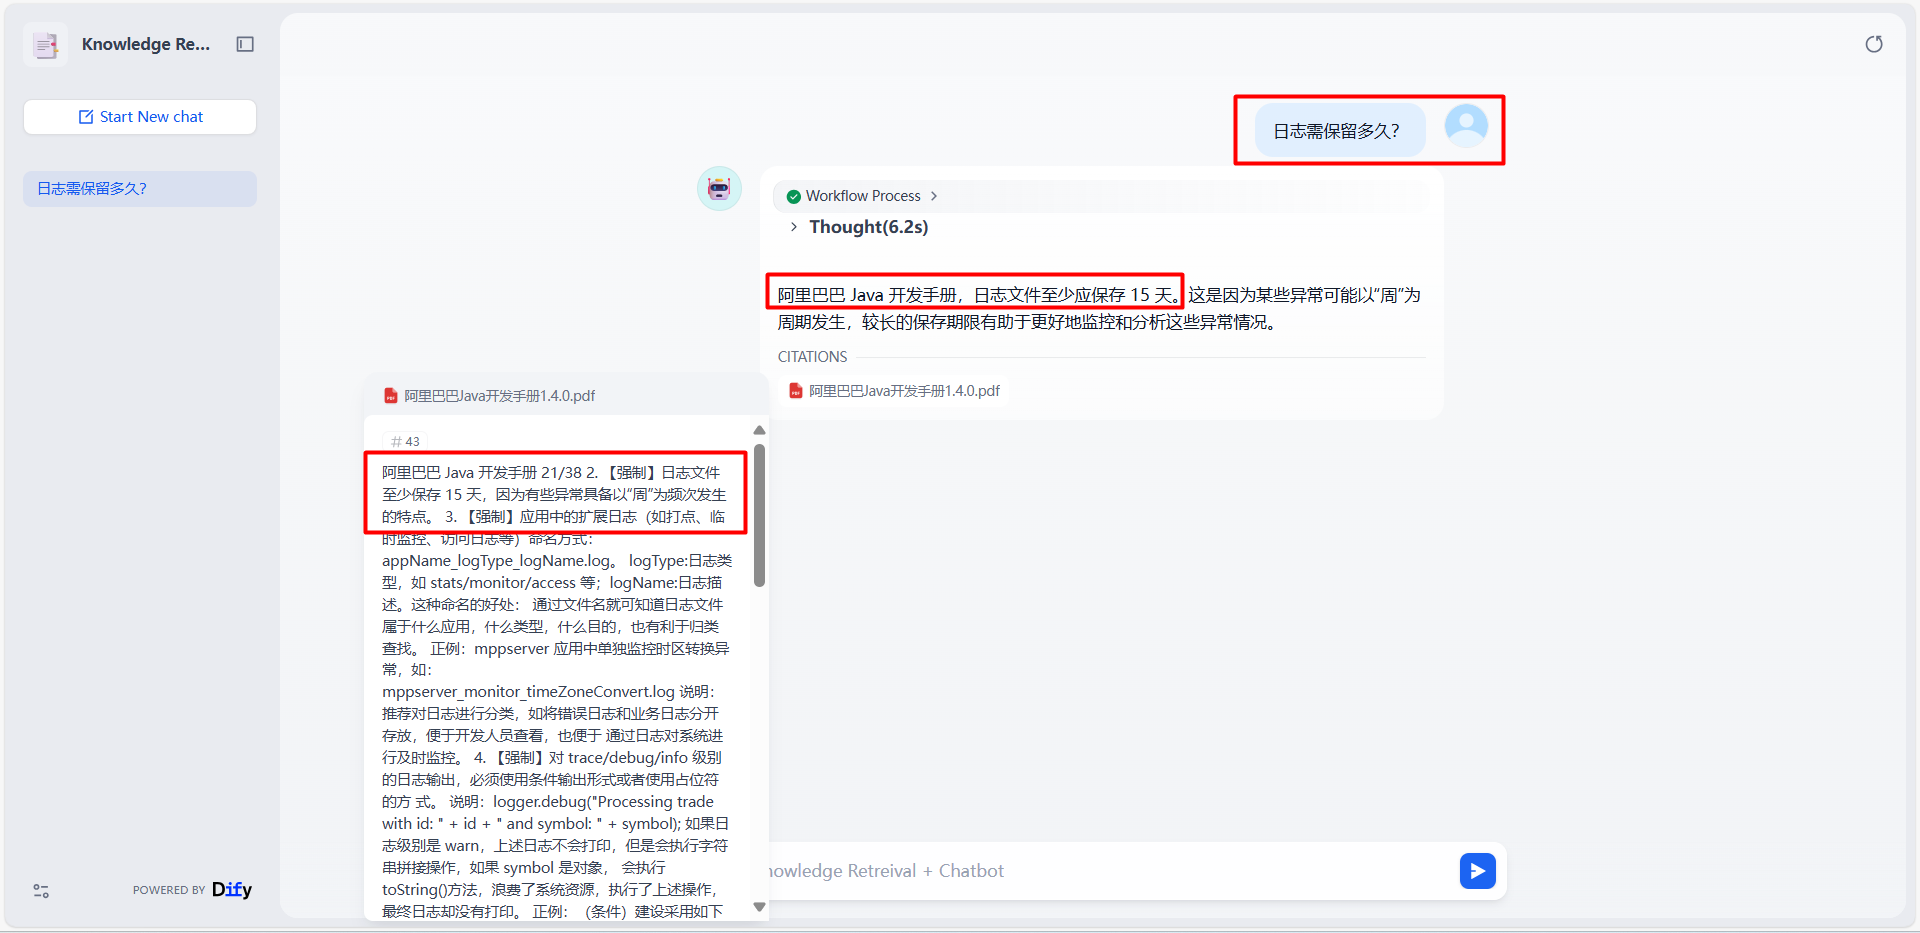Click the # 43 chunk tag
The height and width of the screenshot is (933, 1920).
click(405, 441)
